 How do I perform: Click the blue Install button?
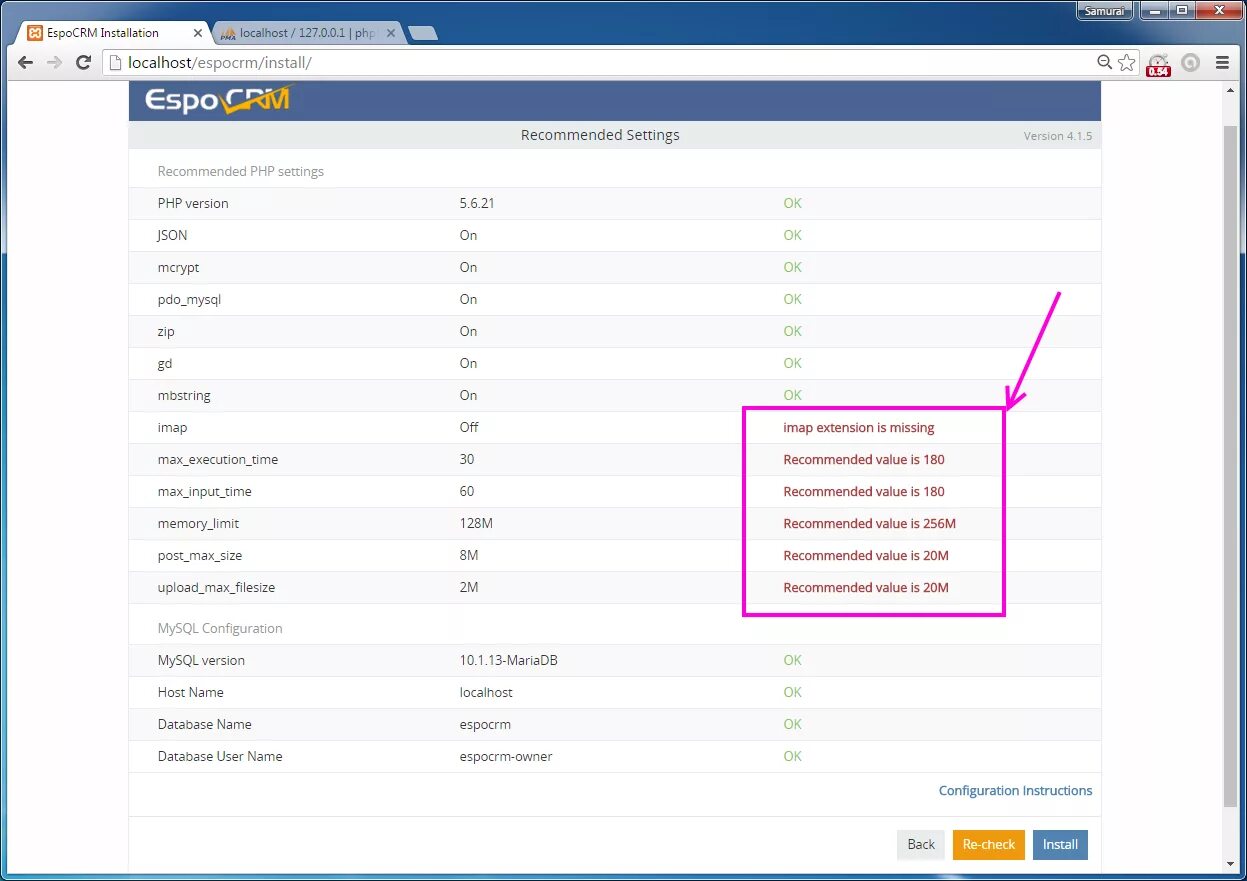[x=1060, y=845]
